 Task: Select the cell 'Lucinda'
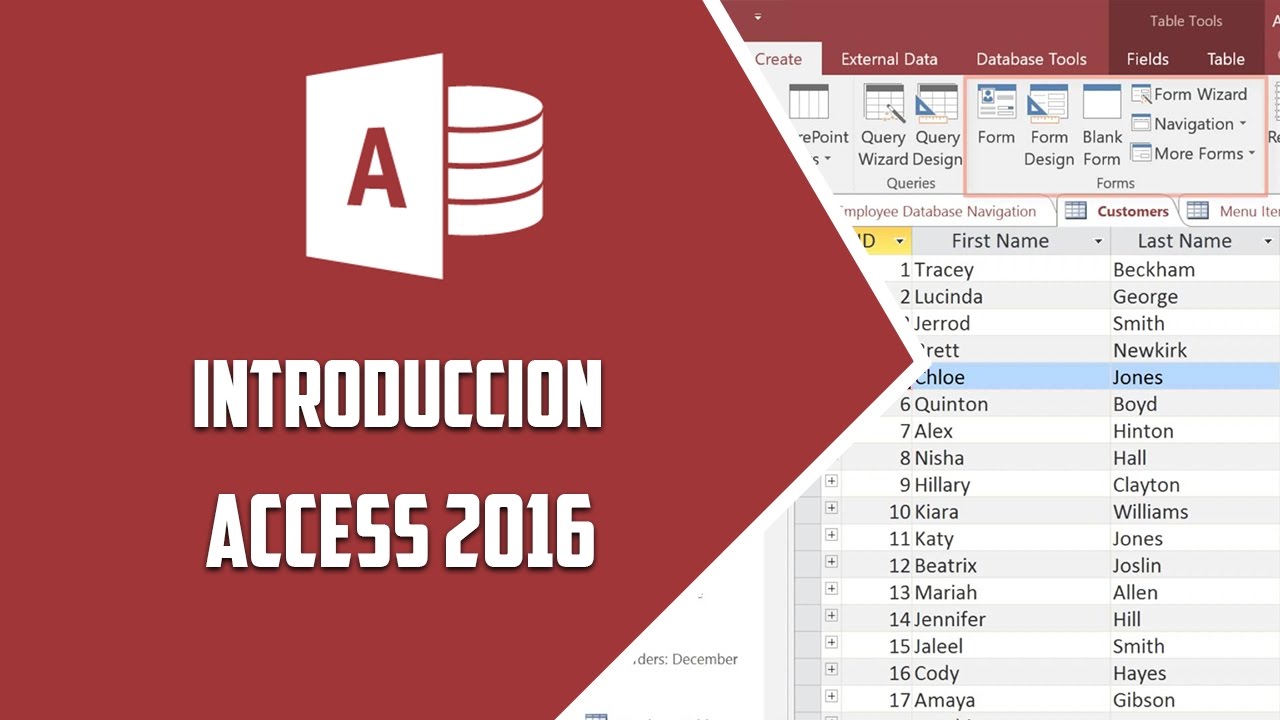pyautogui.click(x=1011, y=297)
